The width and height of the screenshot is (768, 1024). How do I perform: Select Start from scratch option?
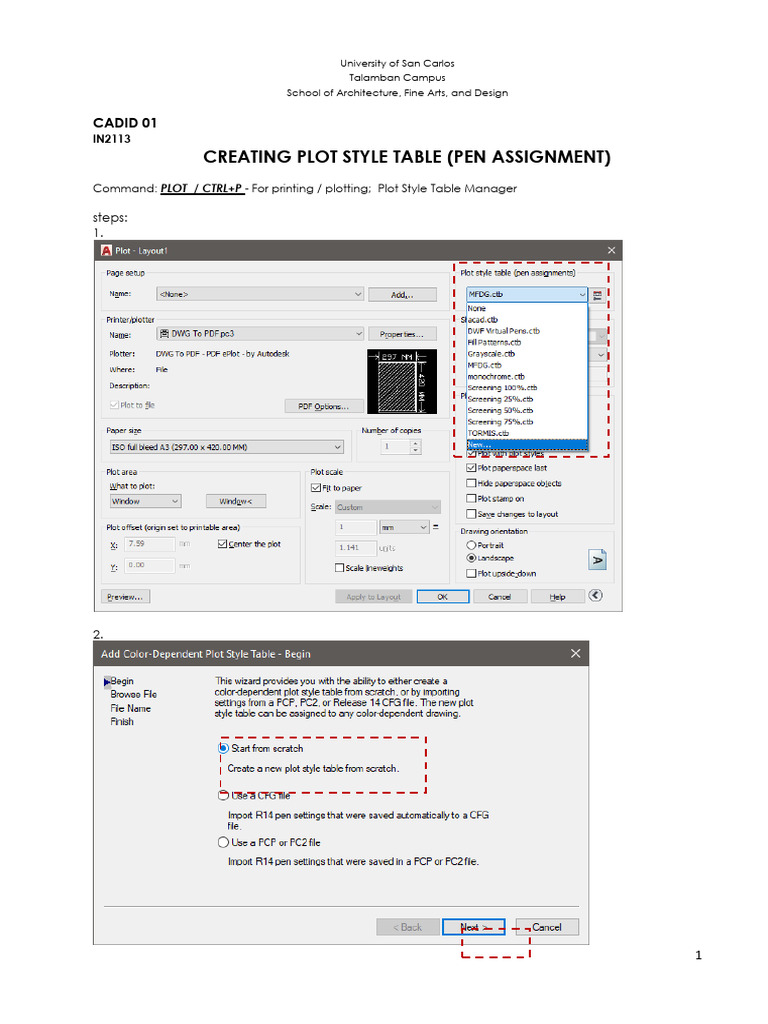point(223,748)
